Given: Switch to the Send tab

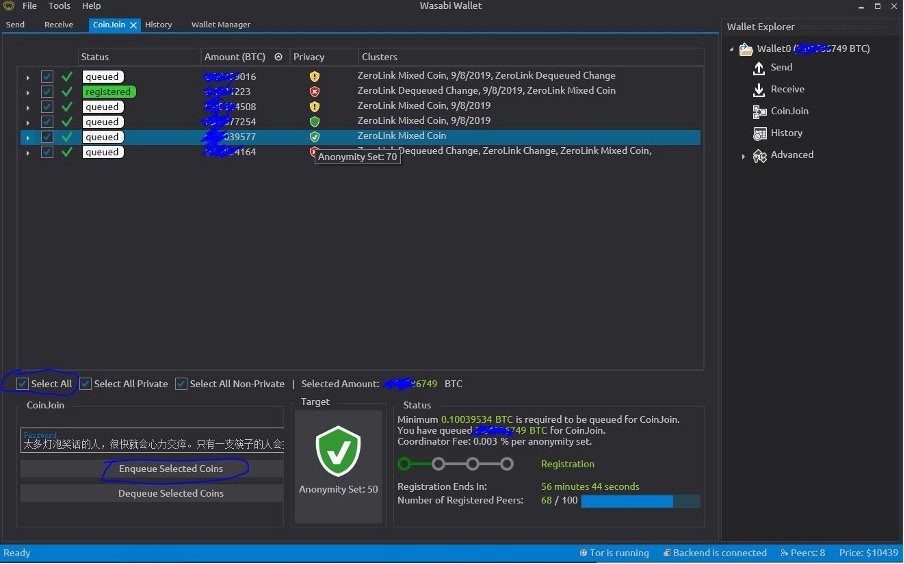Looking at the screenshot, I should coord(15,24).
